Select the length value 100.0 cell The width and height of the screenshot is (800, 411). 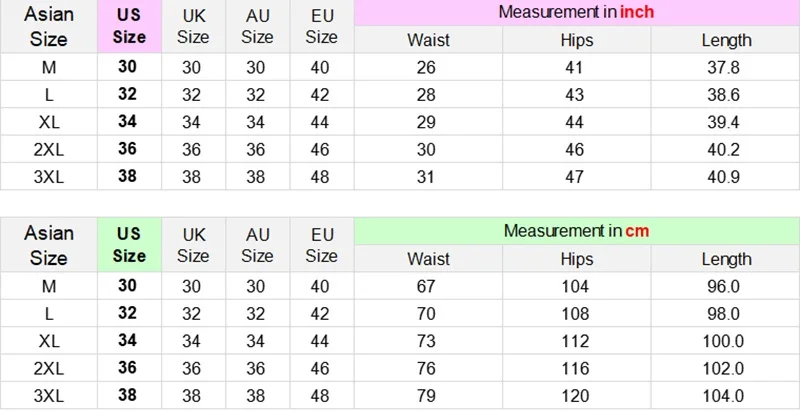tap(726, 341)
